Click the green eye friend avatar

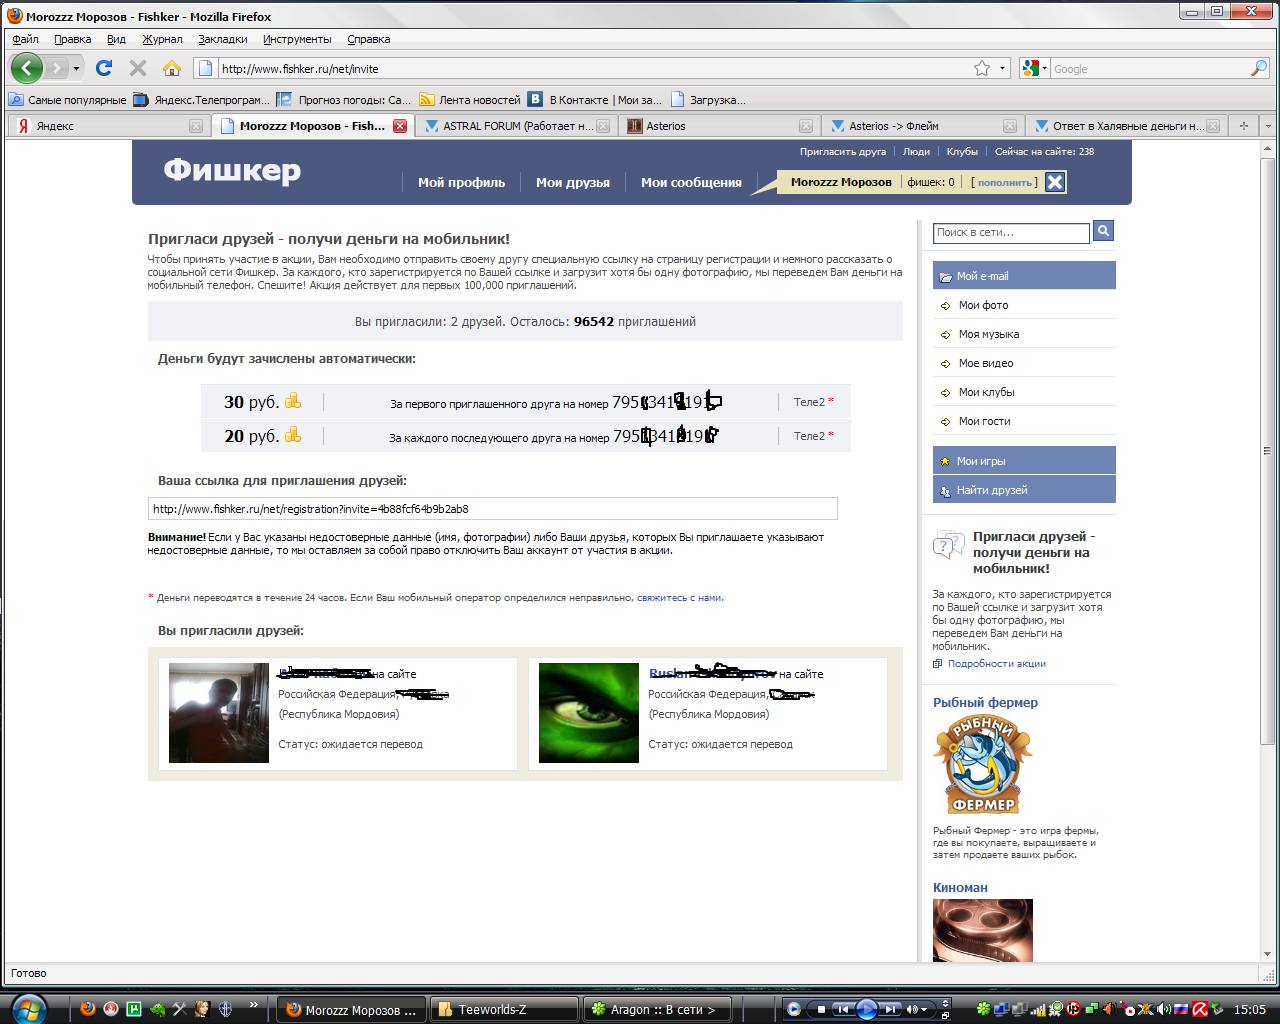(x=588, y=713)
